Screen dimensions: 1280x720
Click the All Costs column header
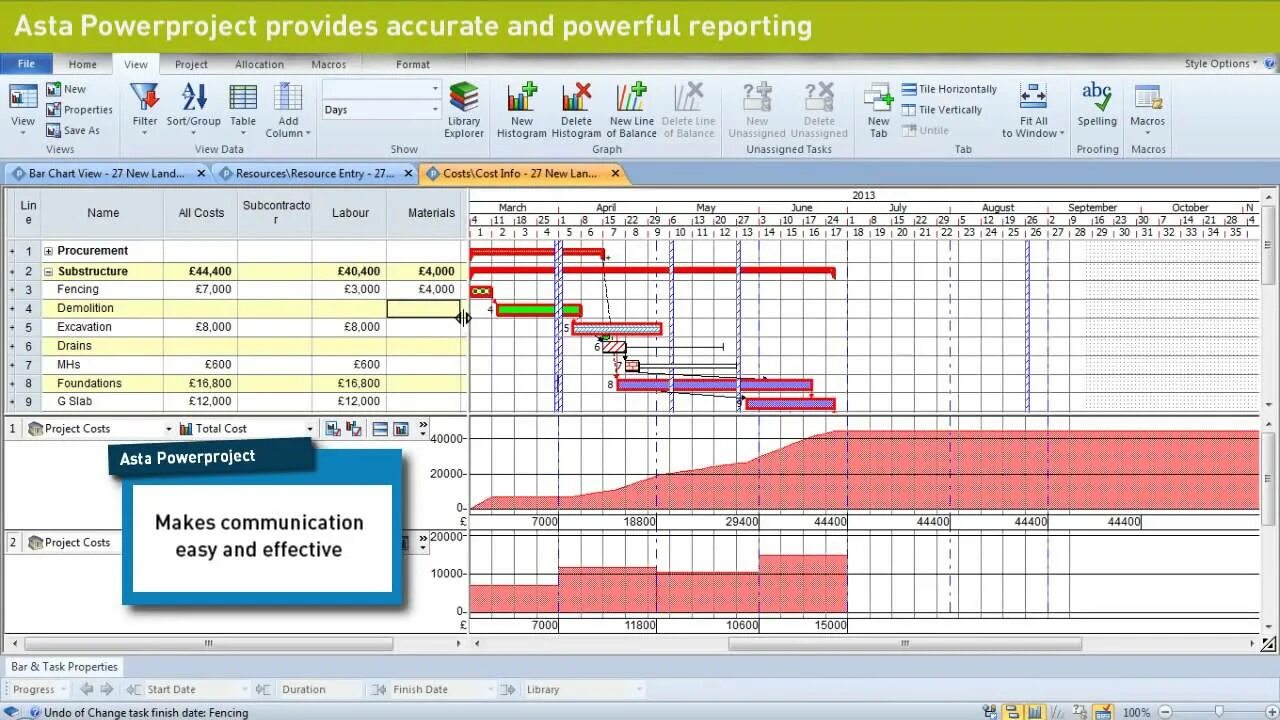pos(201,213)
